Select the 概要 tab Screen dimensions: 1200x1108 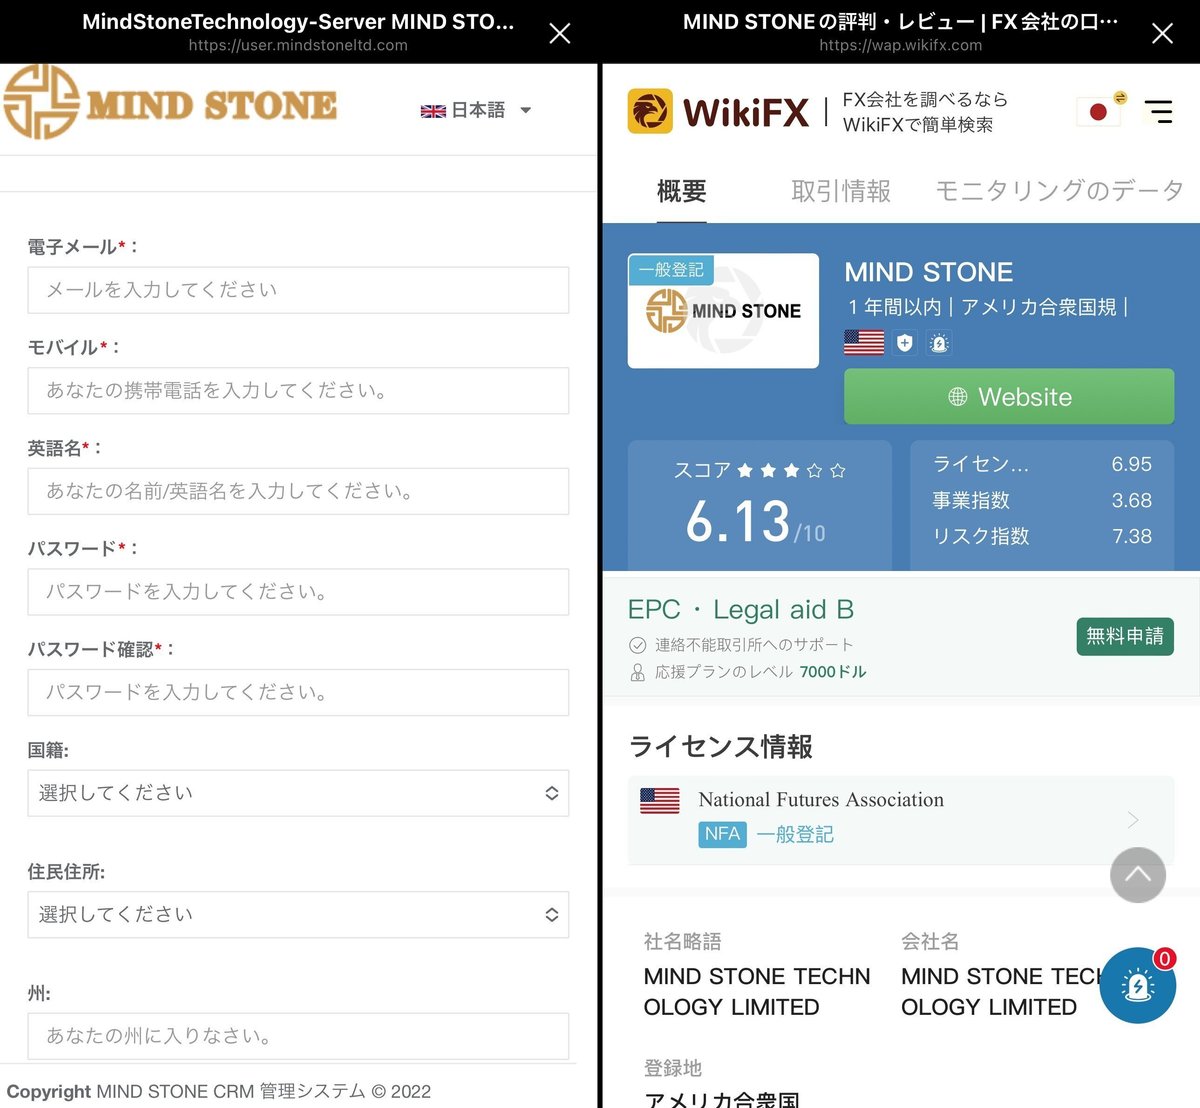(x=682, y=191)
